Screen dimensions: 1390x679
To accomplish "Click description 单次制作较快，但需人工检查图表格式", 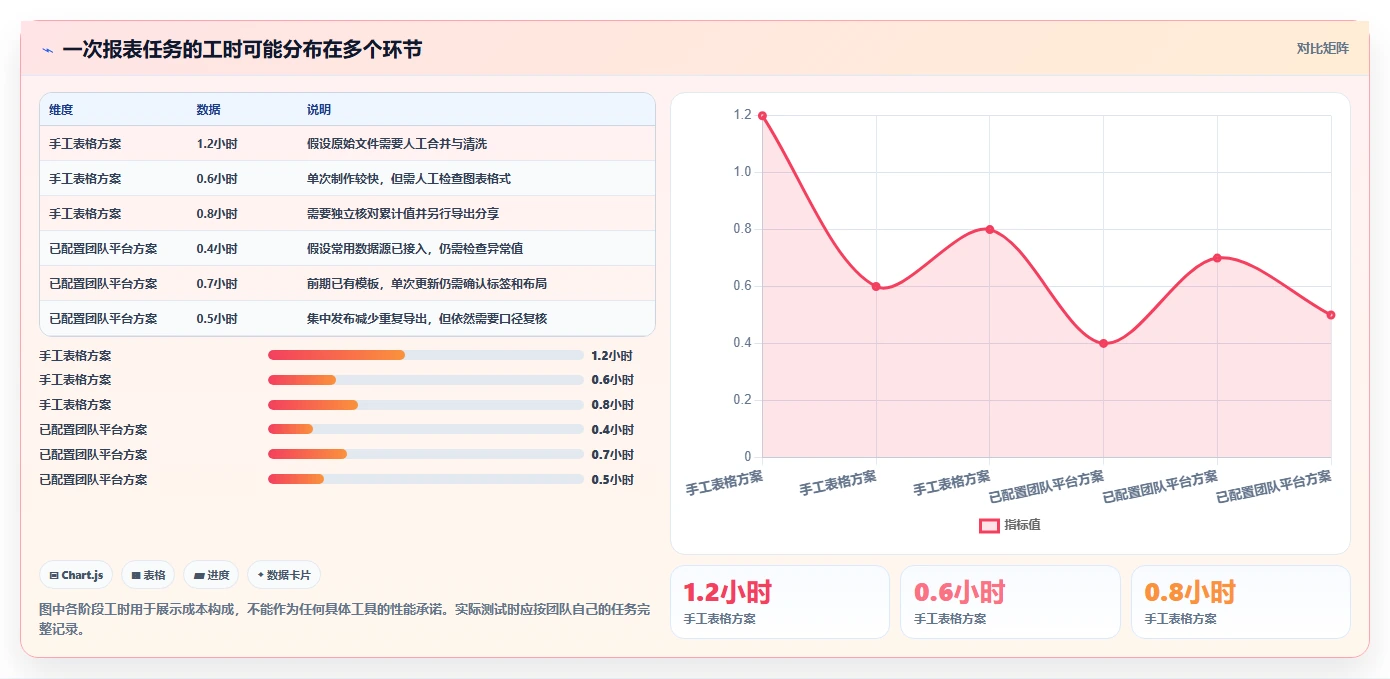I will coord(409,179).
